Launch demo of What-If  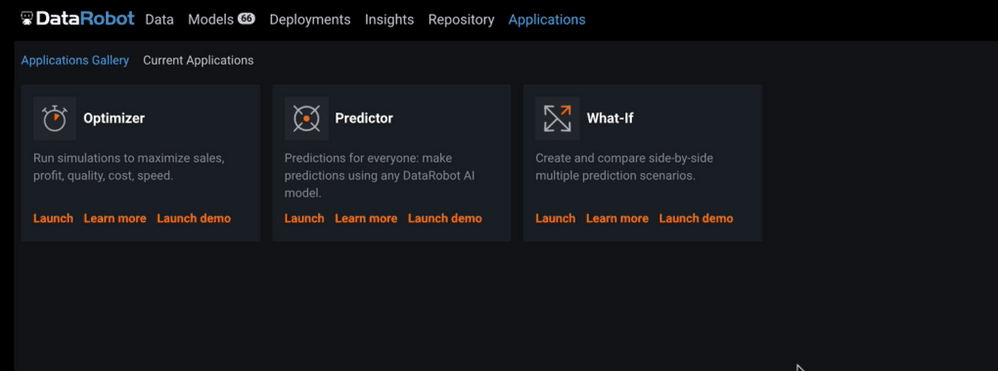pyautogui.click(x=696, y=218)
